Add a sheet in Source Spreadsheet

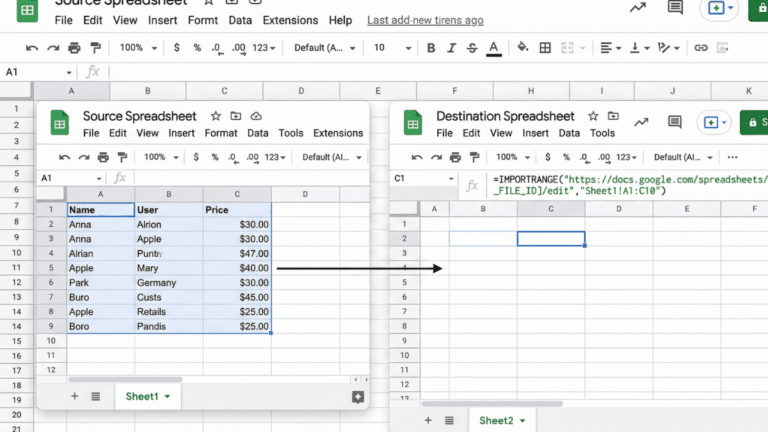click(x=74, y=396)
